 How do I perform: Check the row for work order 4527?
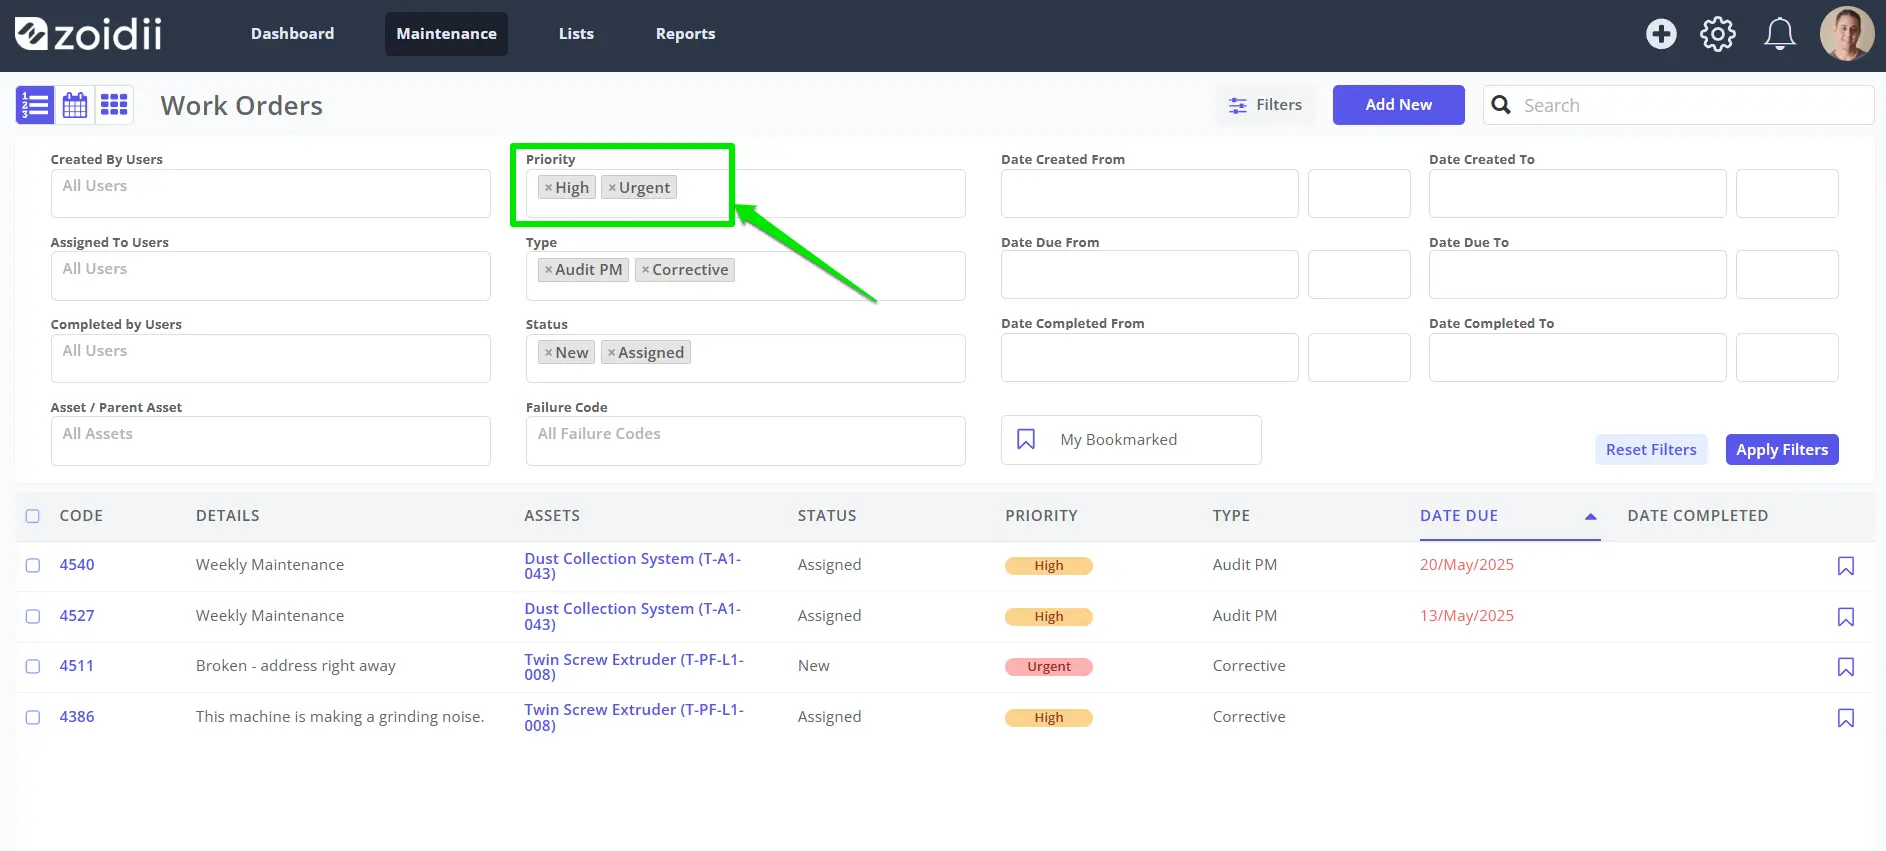pyautogui.click(x=33, y=616)
